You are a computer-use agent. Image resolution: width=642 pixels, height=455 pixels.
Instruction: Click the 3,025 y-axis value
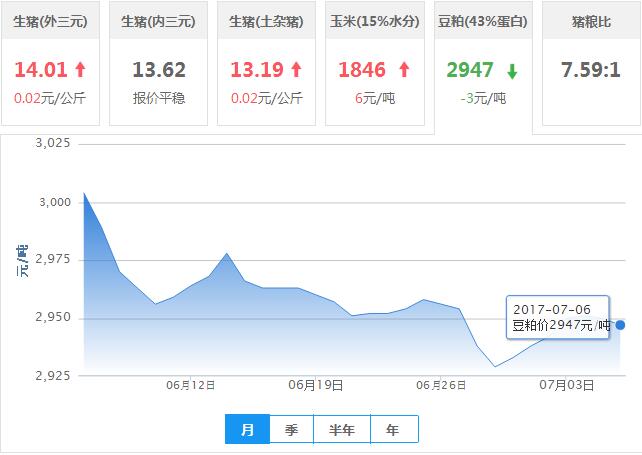click(x=53, y=143)
